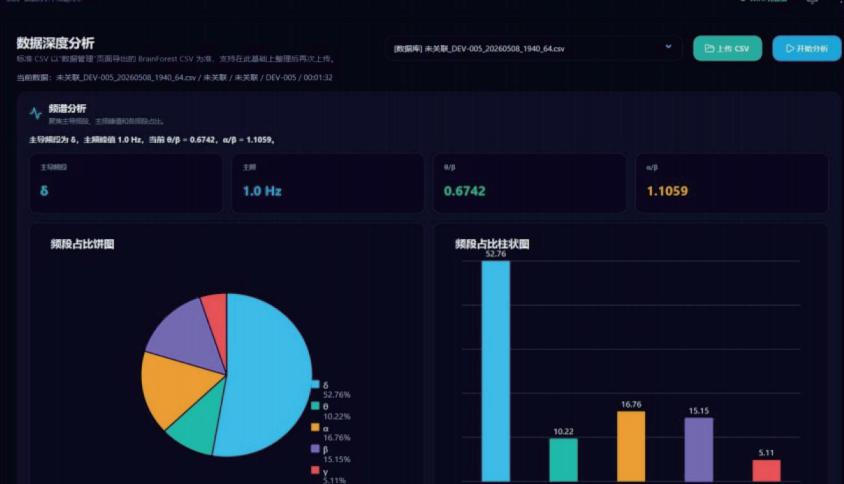Click the summary line with θ/β = 0.6742
844x484 pixels.
click(152, 139)
